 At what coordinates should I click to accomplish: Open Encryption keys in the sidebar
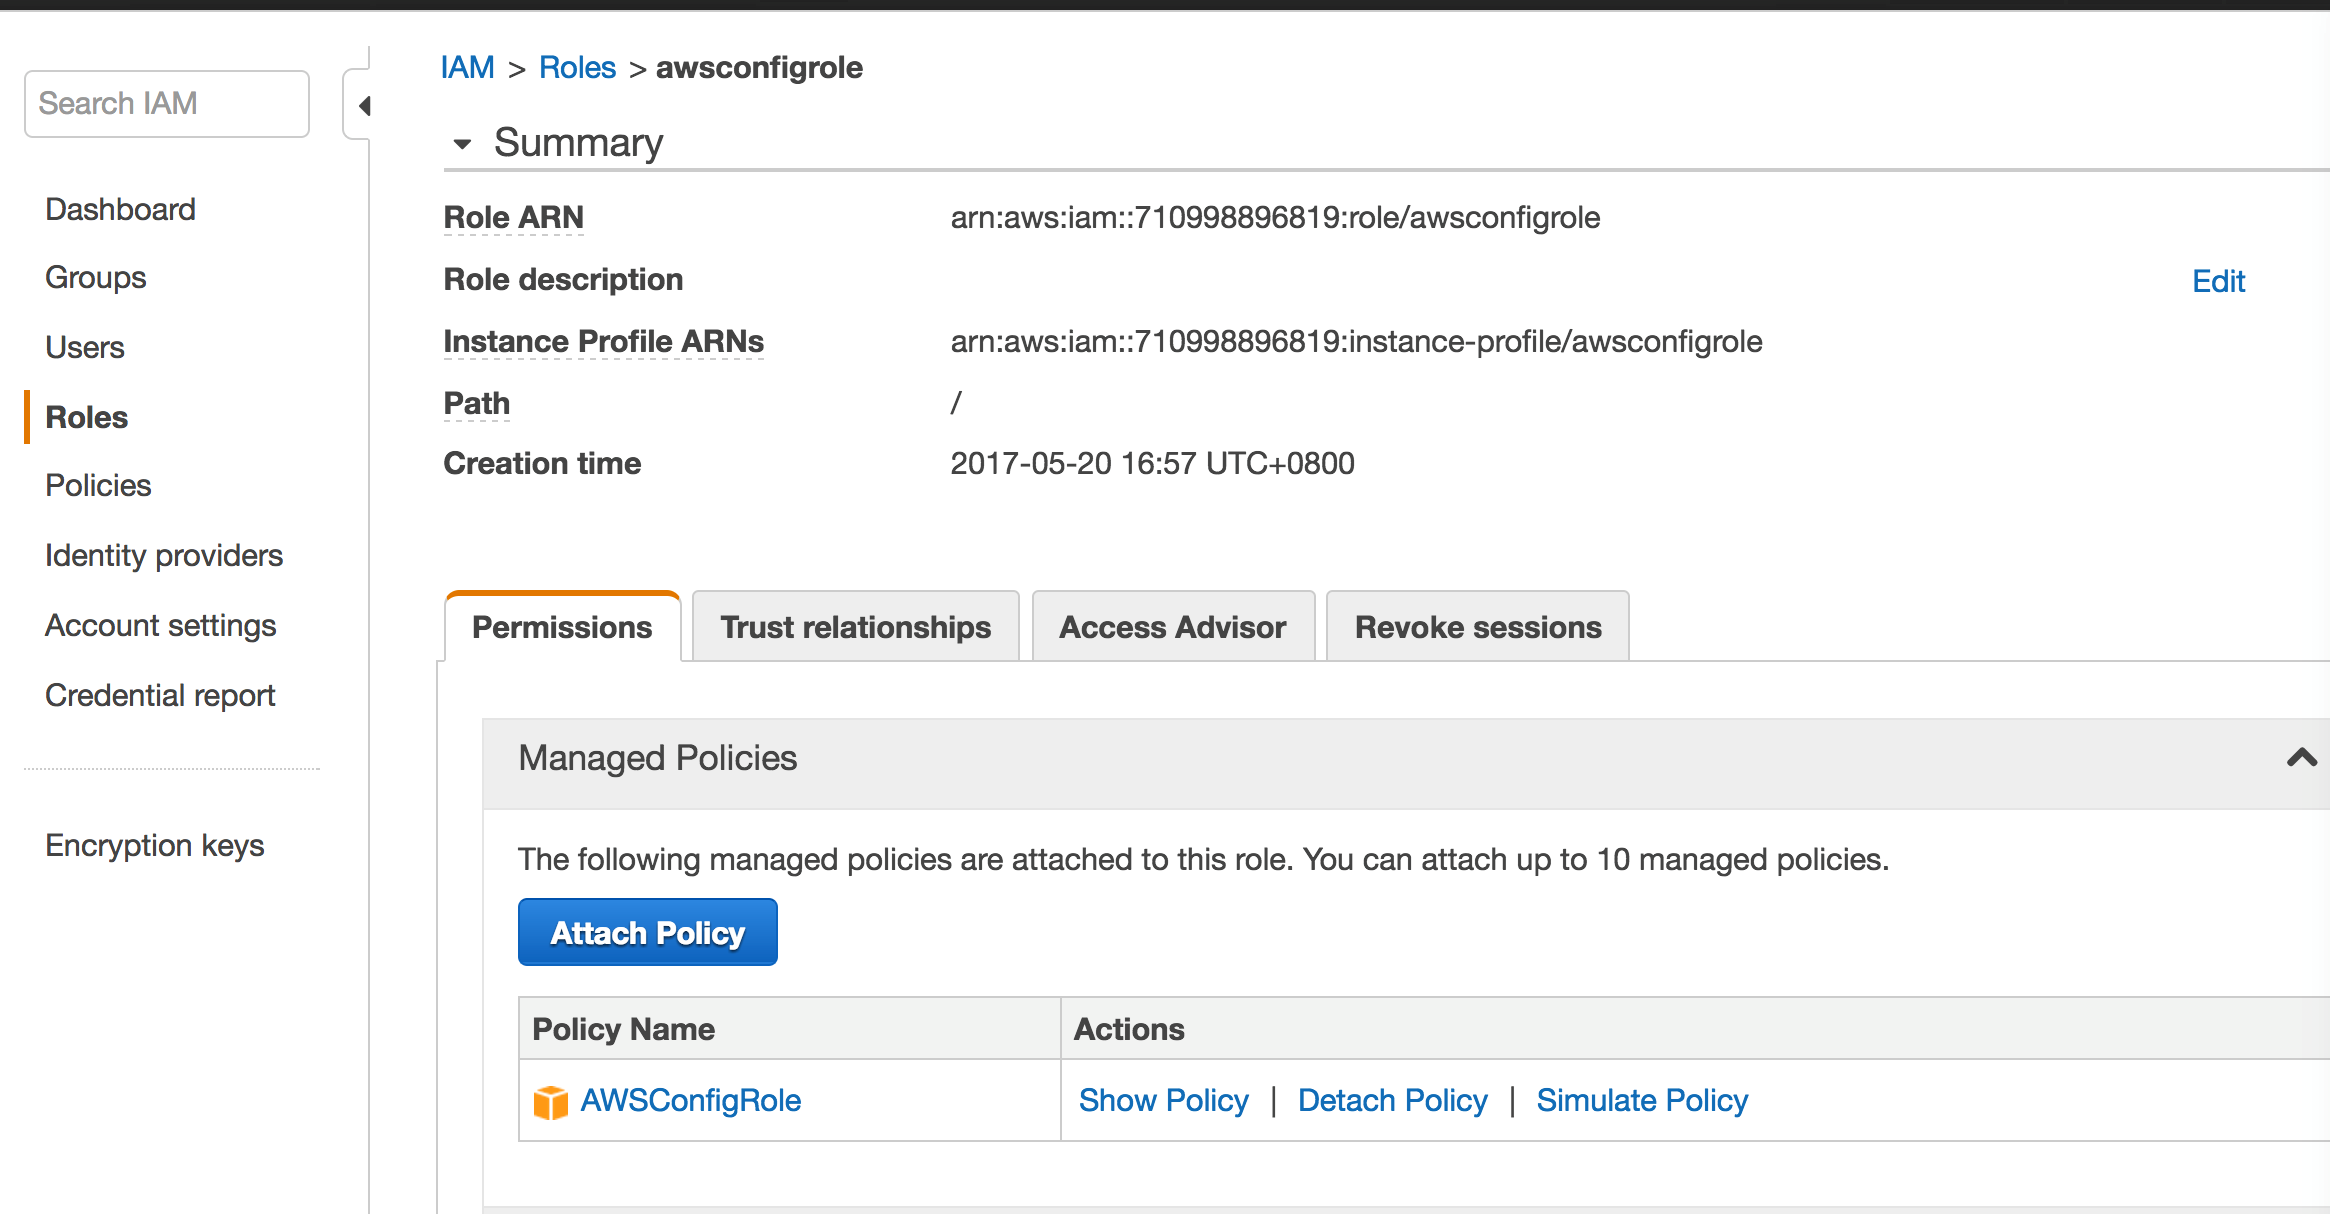(x=154, y=845)
